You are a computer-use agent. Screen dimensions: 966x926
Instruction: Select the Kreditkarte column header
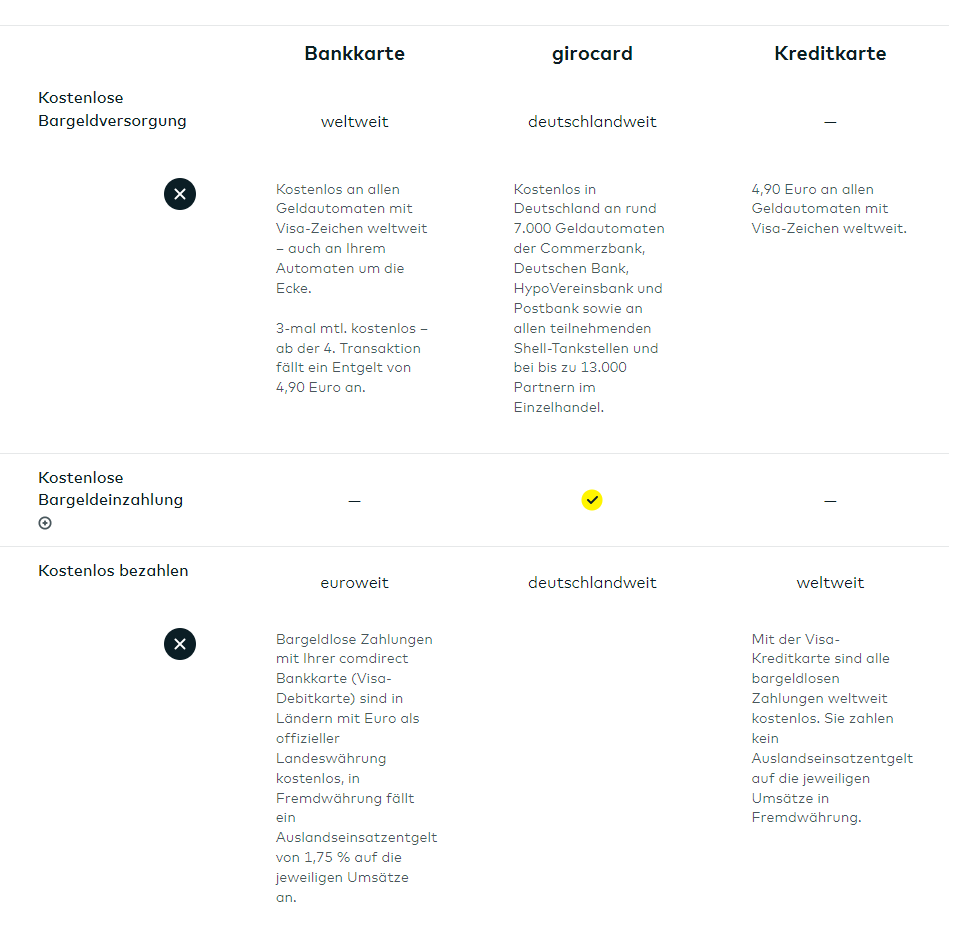coord(830,54)
